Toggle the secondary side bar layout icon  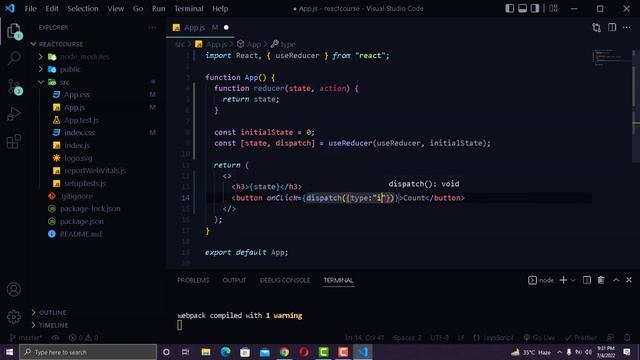click(x=535, y=8)
